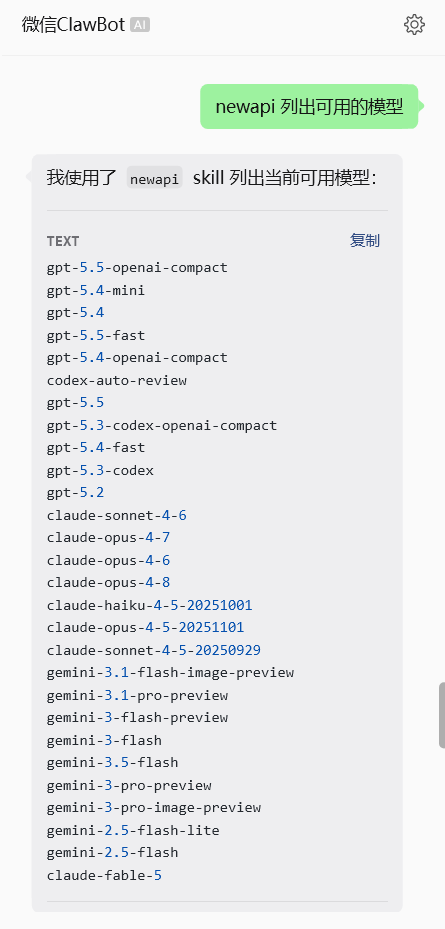Click the claude-sonnet-4-6 entry
Screen dimensions: 445x929
pos(117,515)
